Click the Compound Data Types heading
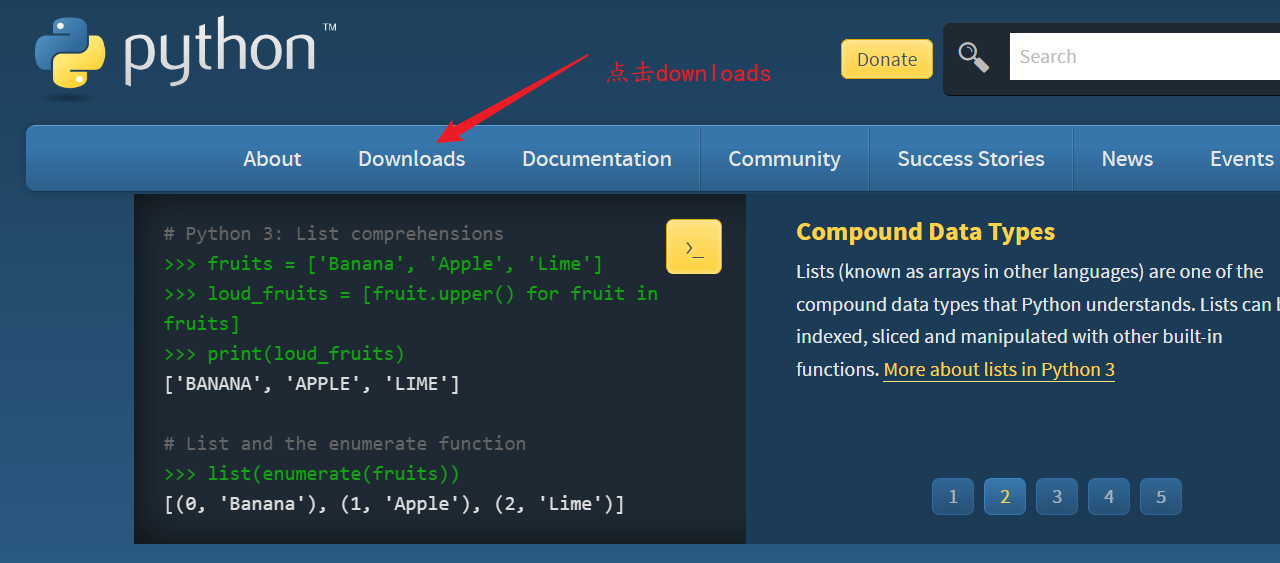Screen dimensions: 1280x563 925,232
